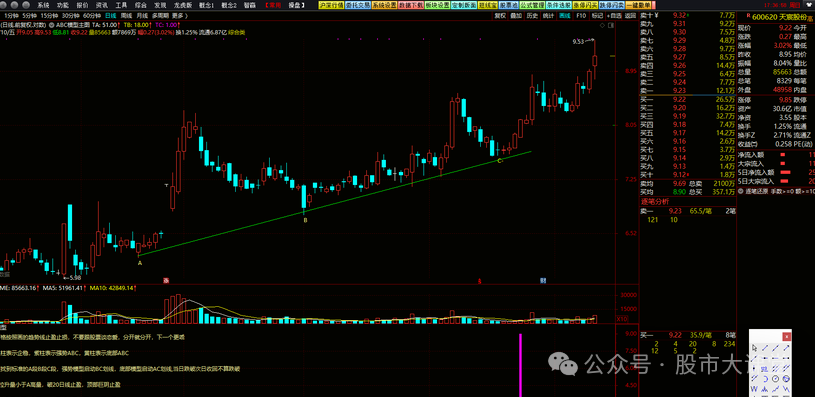This screenshot has width=815, height=397.
Task: Switch to the 60分钟 period tab
Action: click(92, 16)
